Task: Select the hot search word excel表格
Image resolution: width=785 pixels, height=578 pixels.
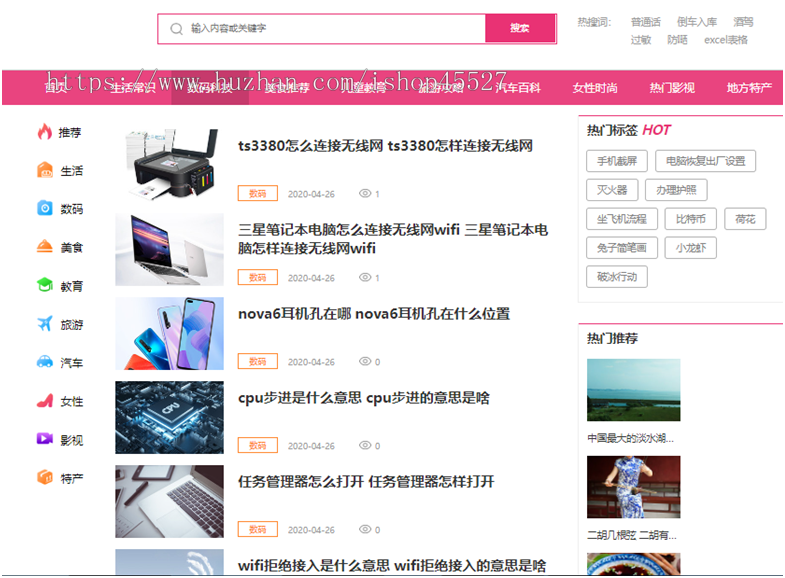Action: click(726, 40)
